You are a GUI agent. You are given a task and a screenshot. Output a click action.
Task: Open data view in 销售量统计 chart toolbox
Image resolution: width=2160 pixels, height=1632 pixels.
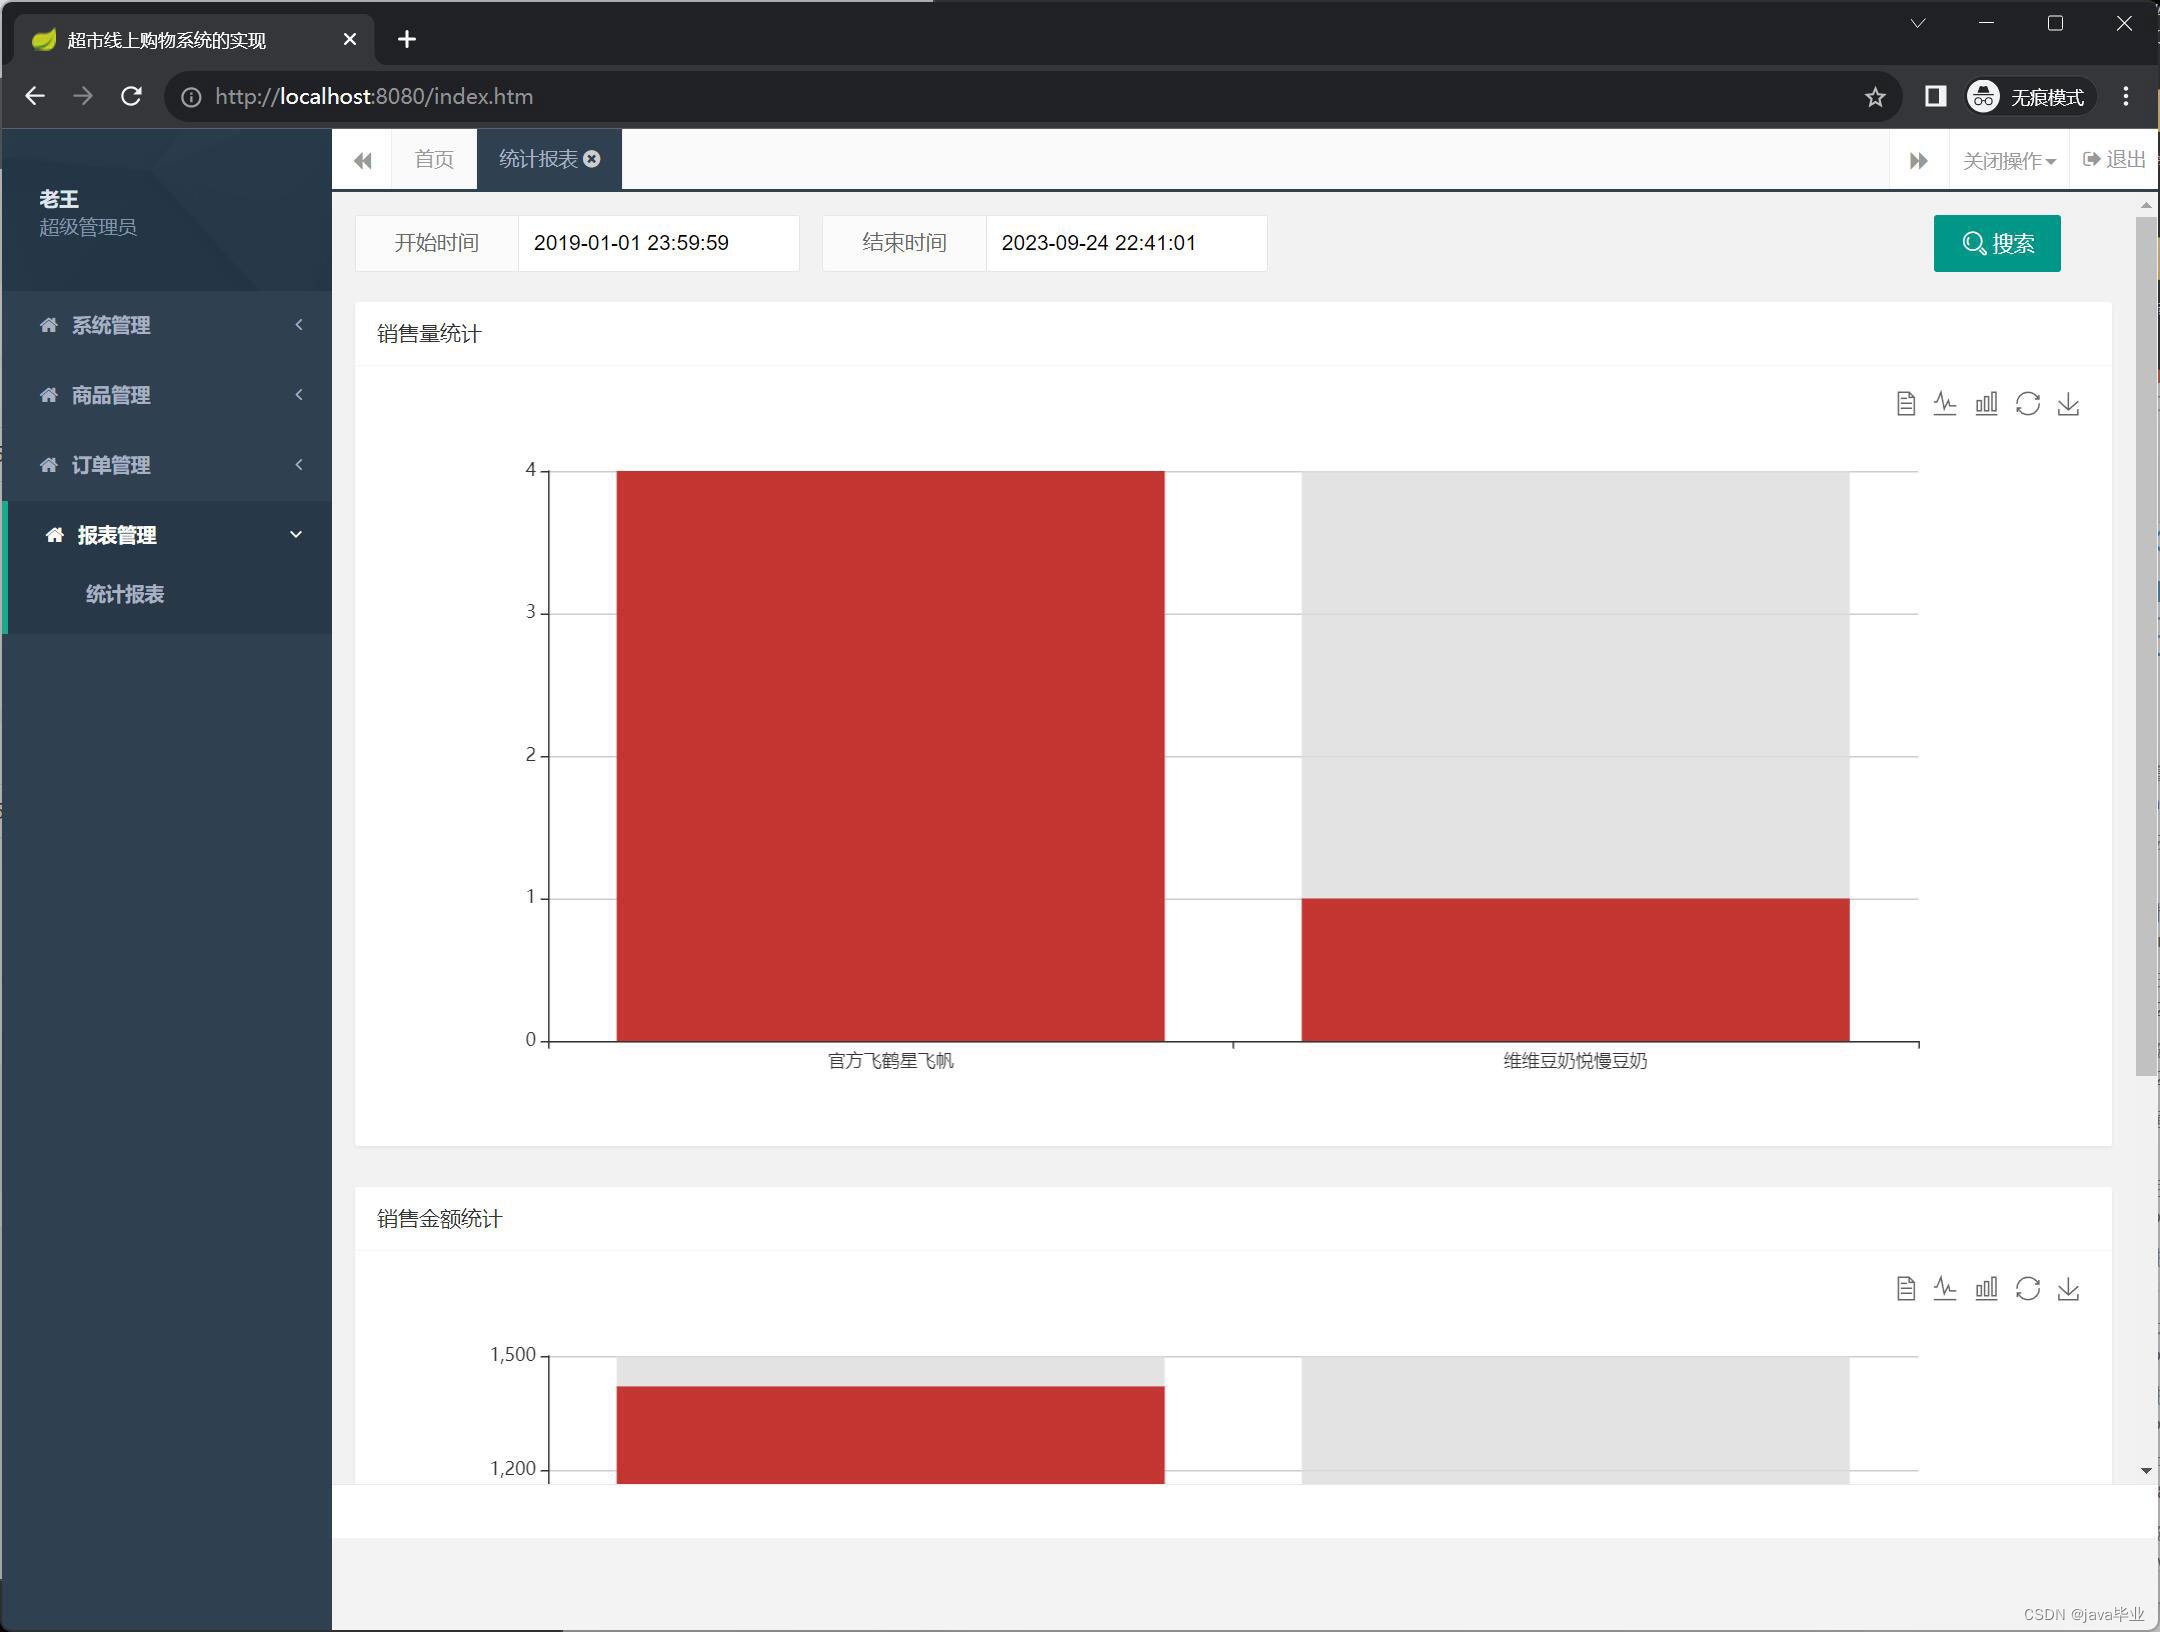(x=1906, y=404)
